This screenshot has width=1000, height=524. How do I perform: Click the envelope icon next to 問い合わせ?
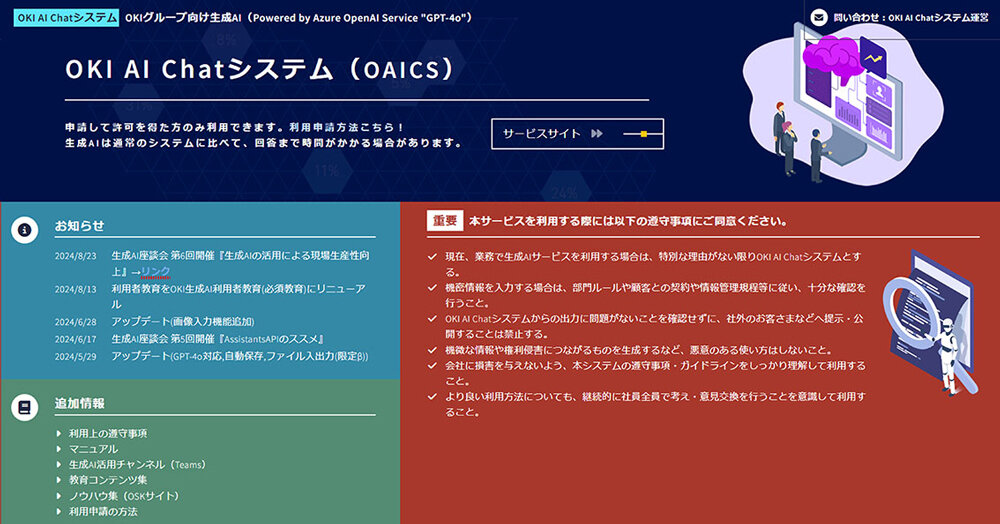coord(819,17)
